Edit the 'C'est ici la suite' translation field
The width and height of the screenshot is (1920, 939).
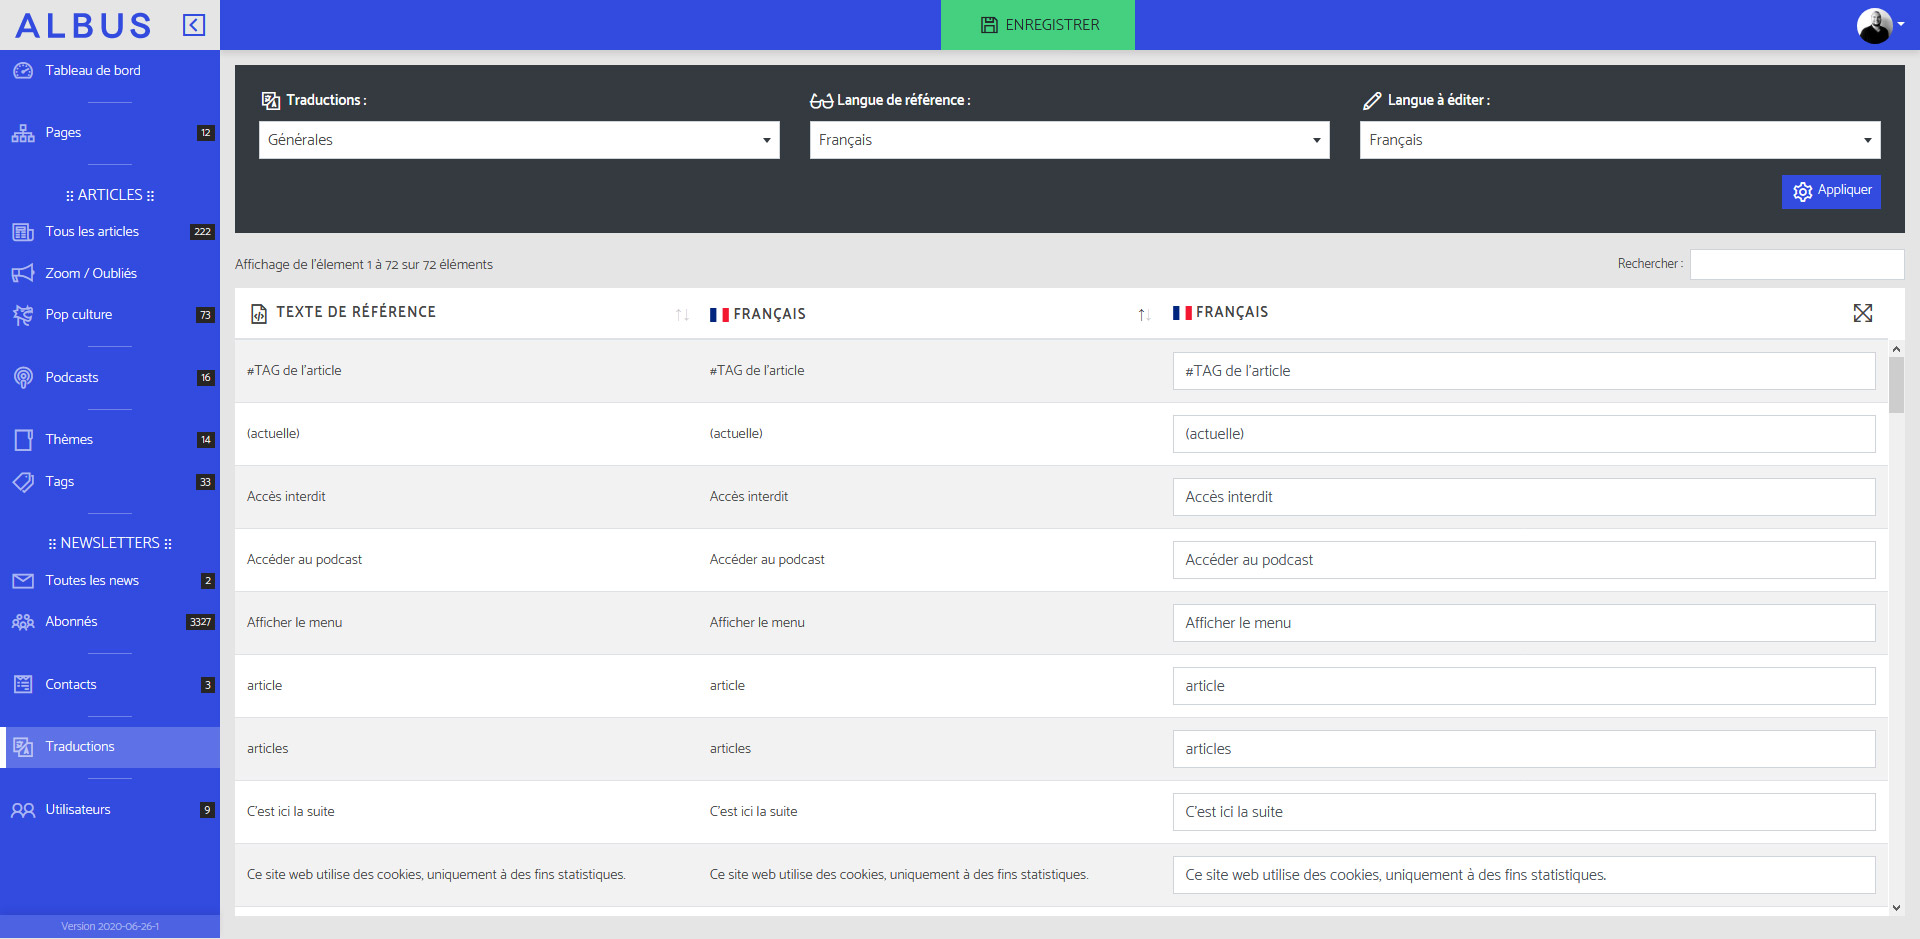pos(1524,812)
